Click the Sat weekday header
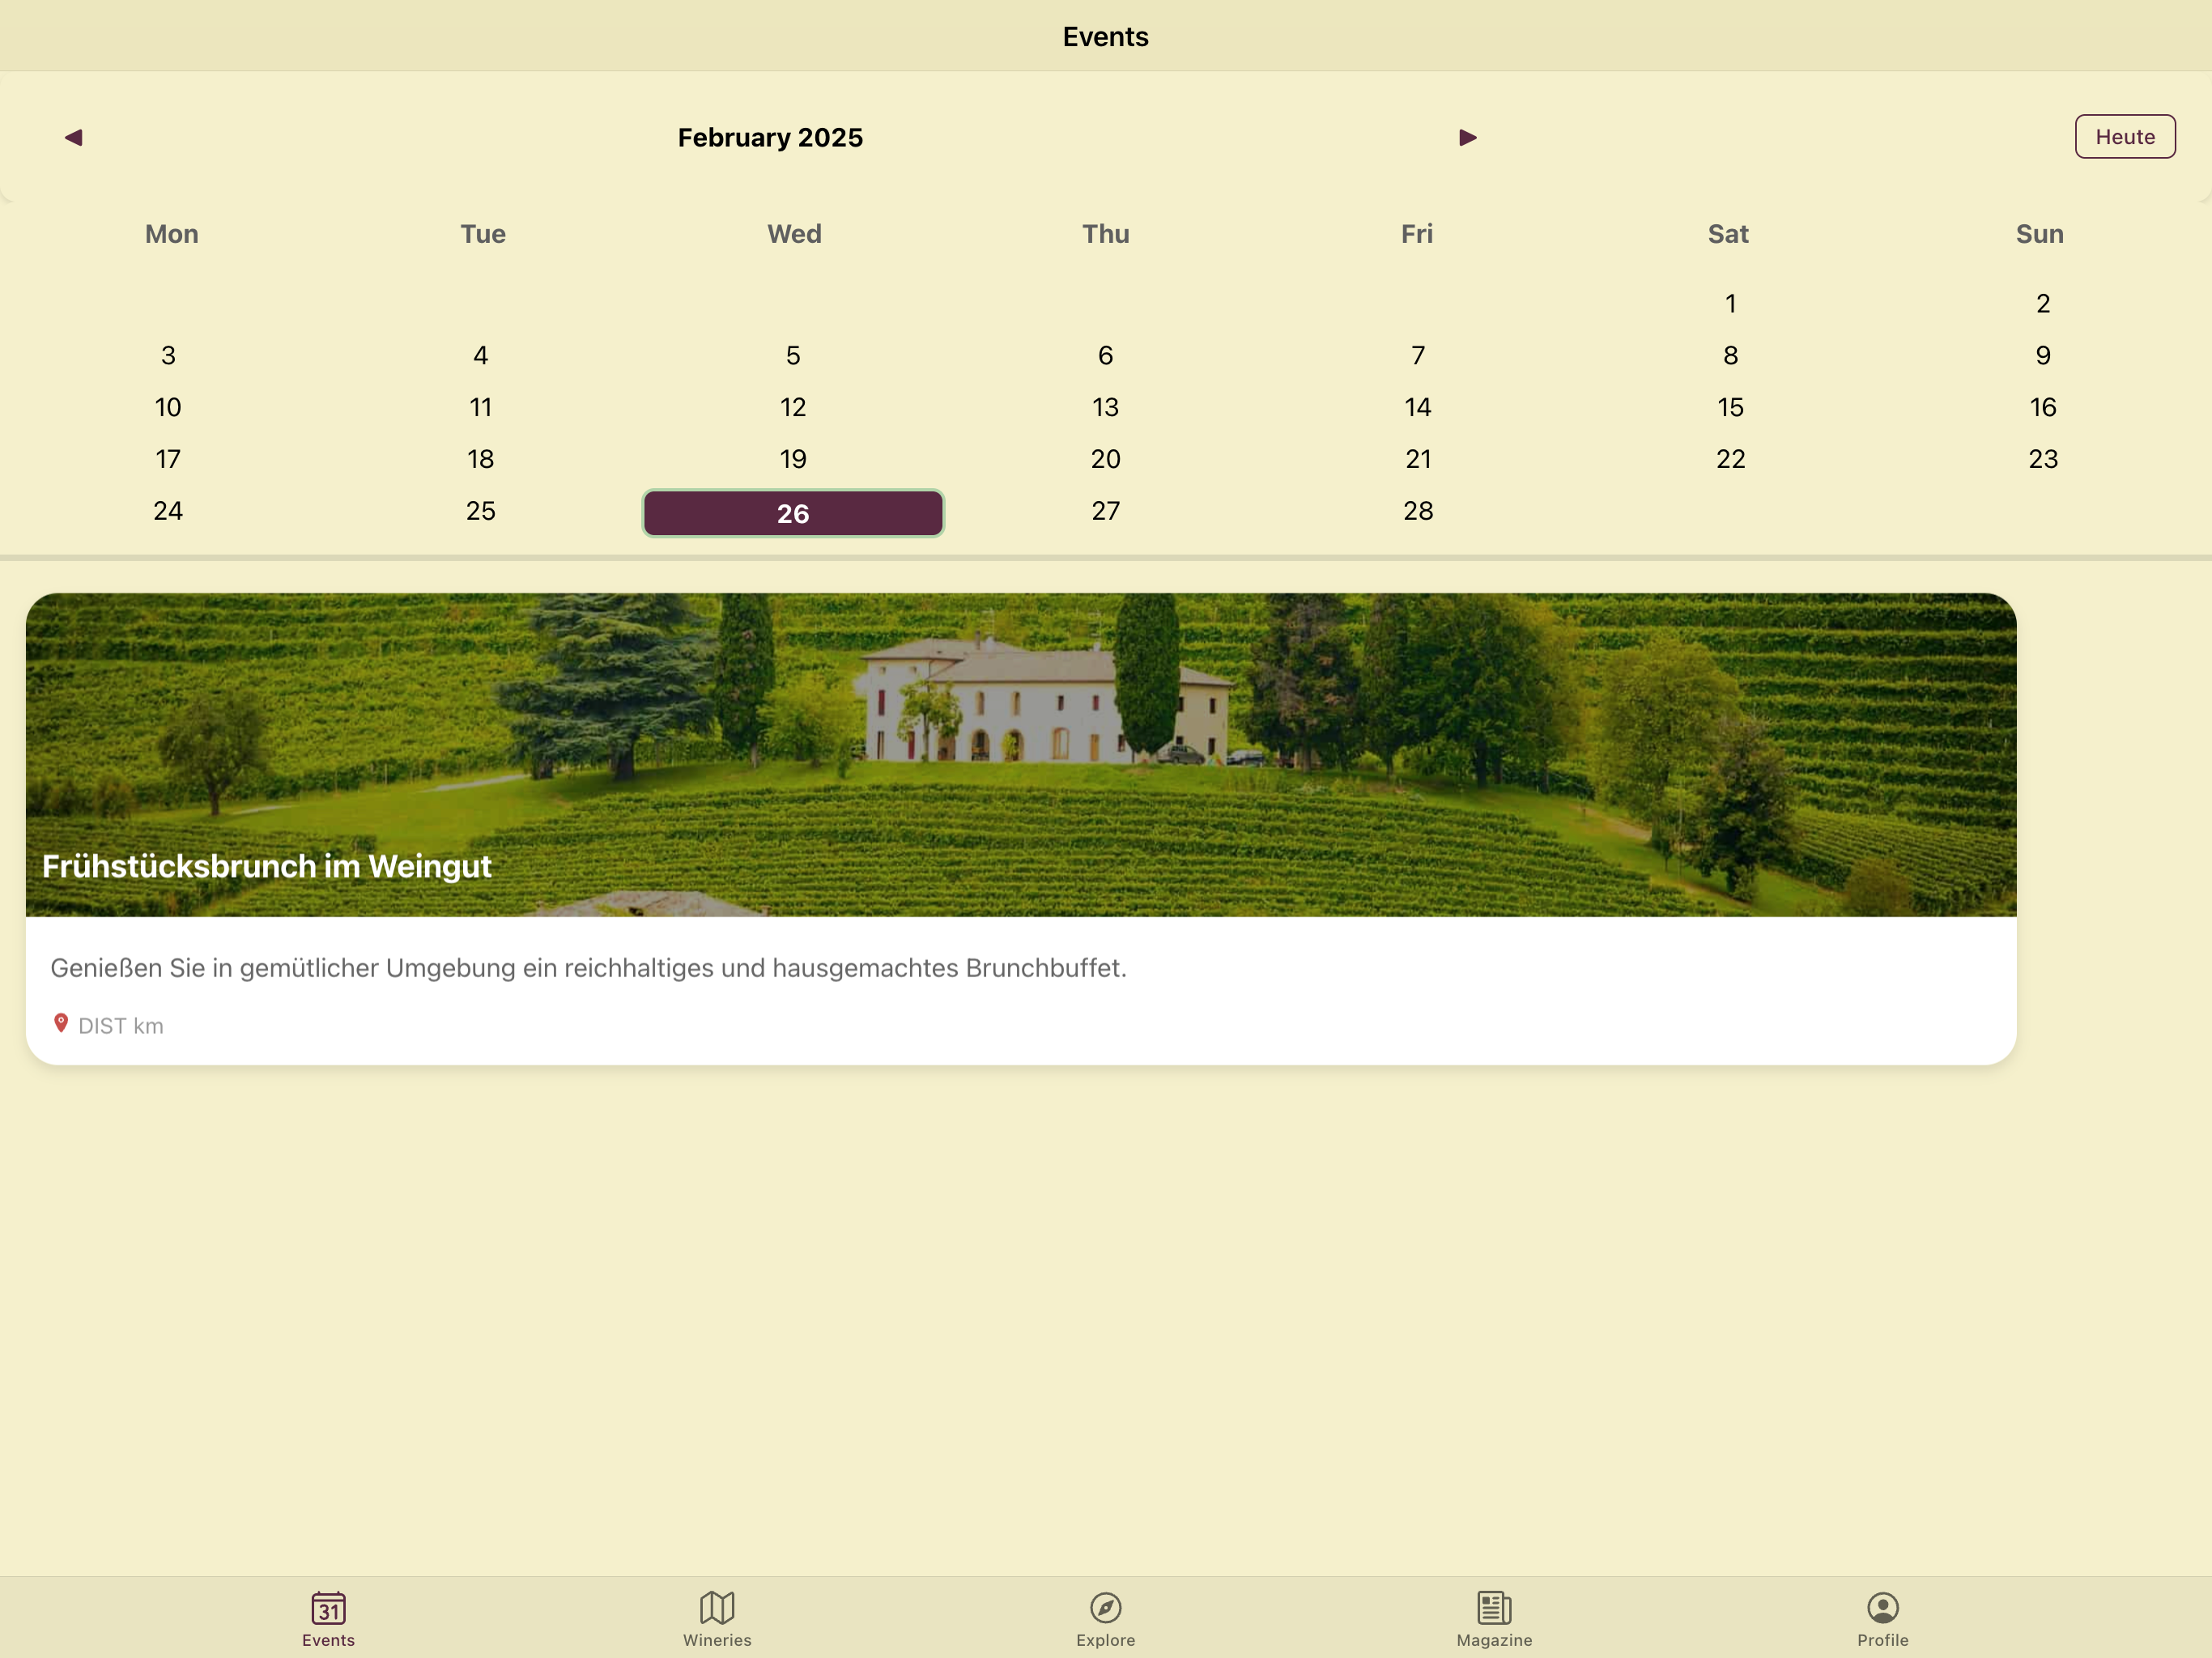 pos(1728,234)
